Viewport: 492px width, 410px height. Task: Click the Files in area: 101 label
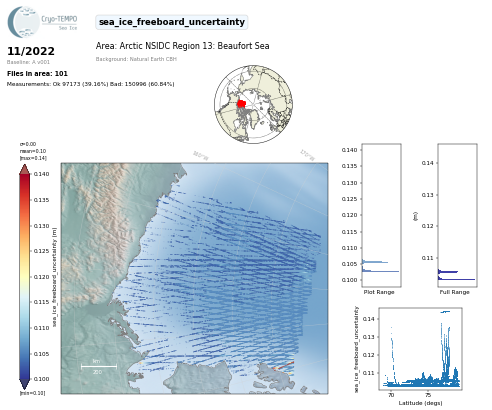(x=37, y=74)
